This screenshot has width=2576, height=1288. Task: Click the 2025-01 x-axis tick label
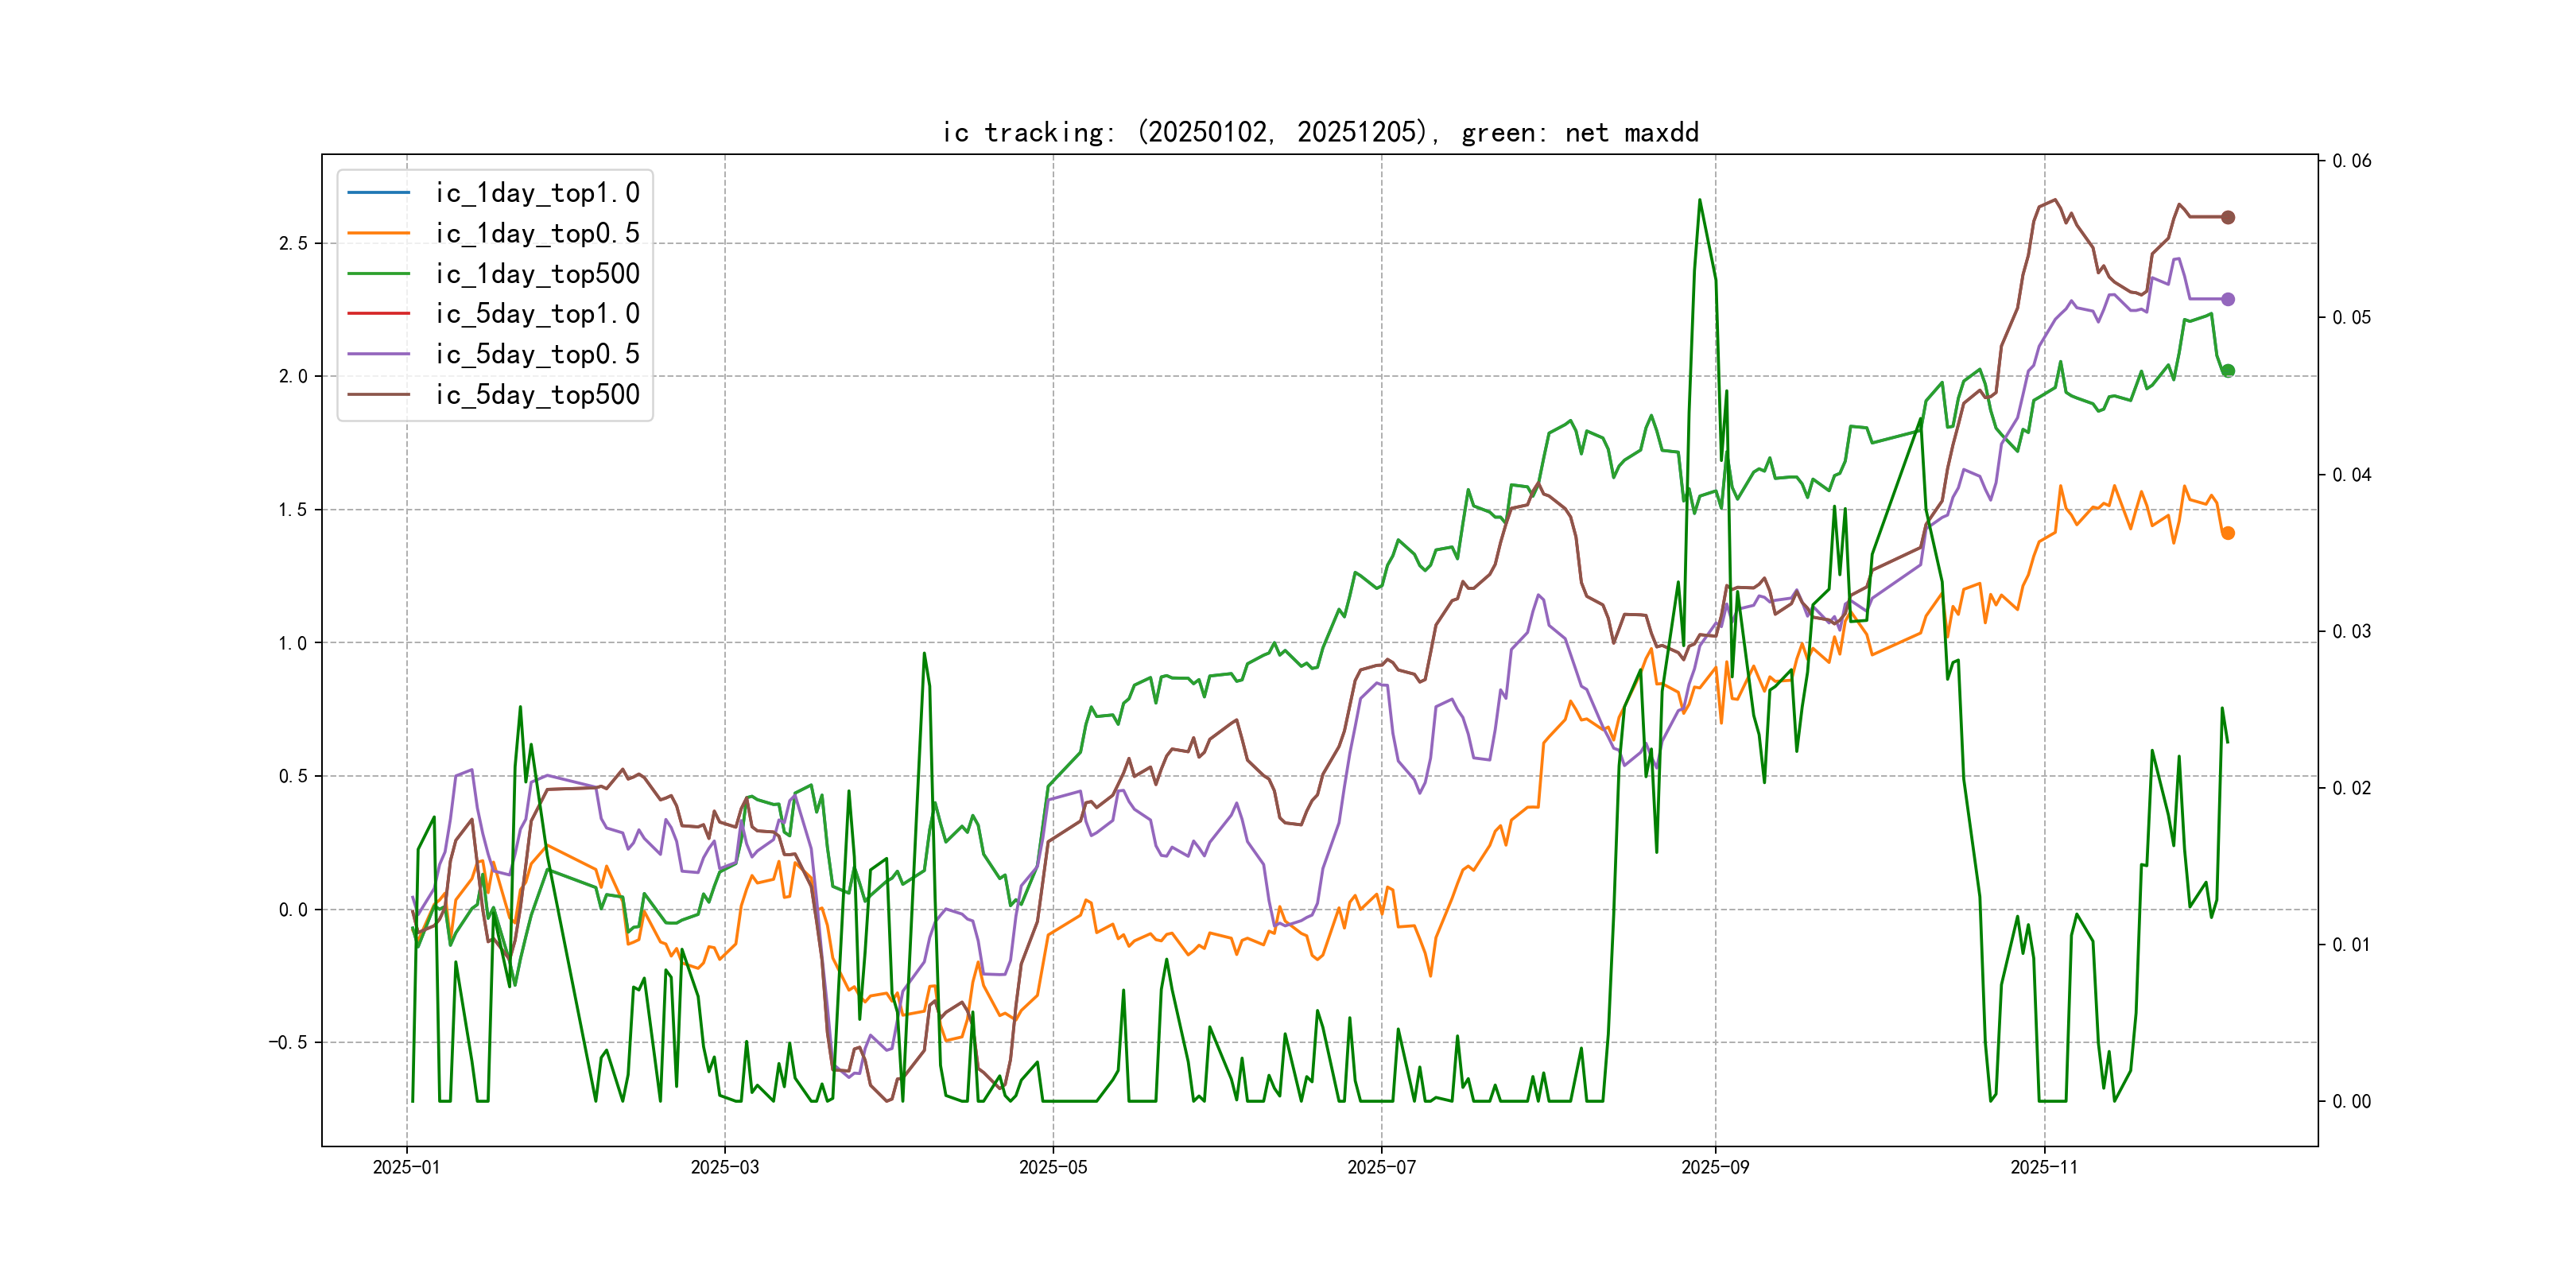click(406, 1167)
